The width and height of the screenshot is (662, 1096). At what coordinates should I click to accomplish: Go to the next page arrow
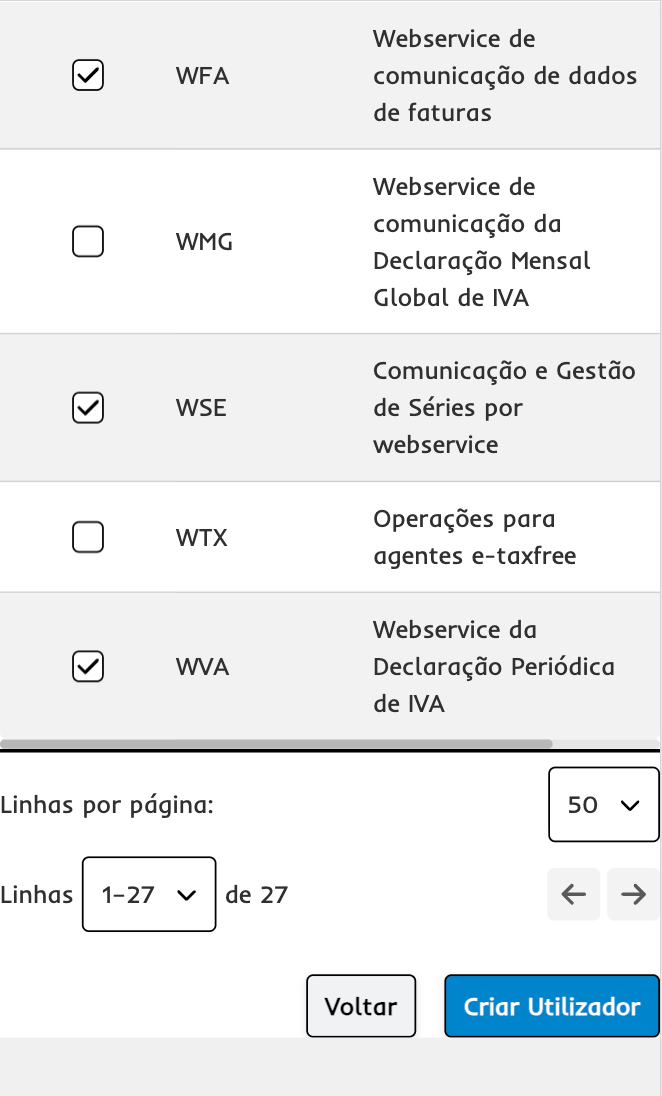coord(633,894)
